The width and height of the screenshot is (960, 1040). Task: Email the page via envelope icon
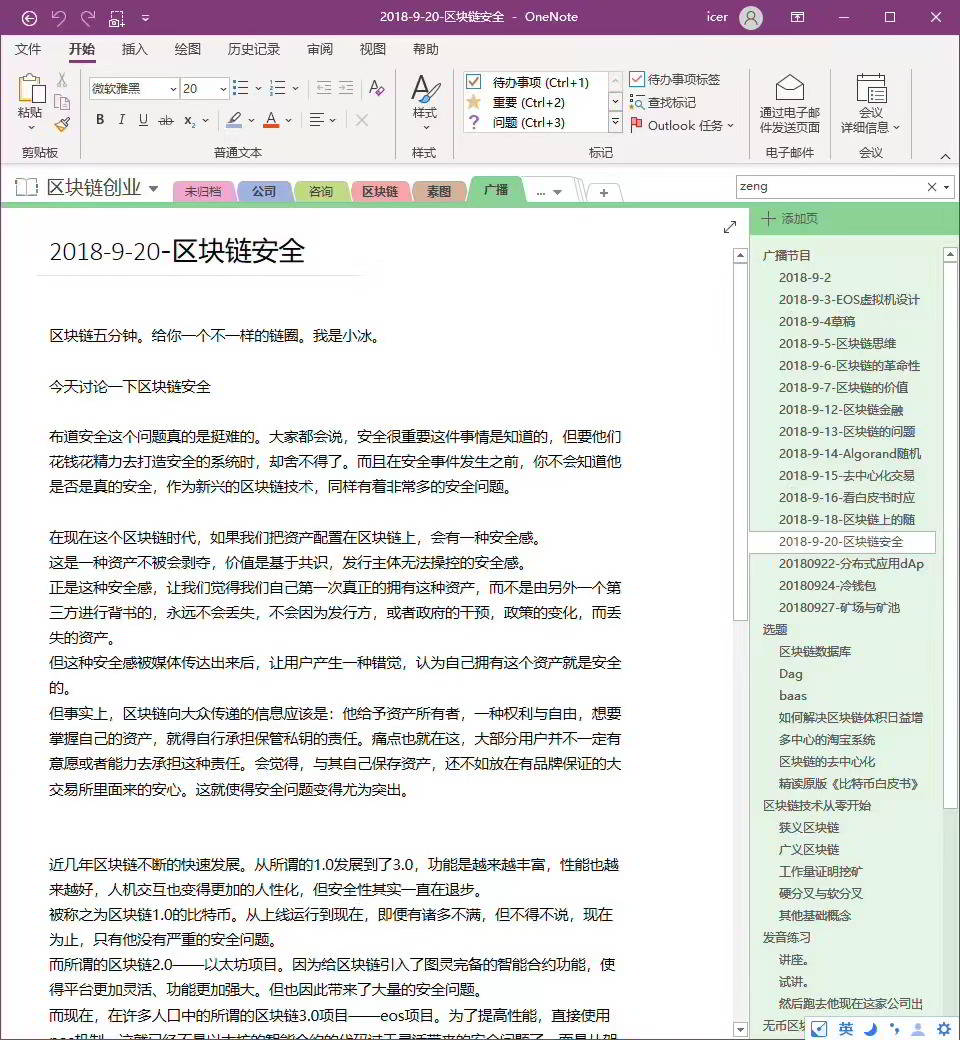click(x=789, y=103)
